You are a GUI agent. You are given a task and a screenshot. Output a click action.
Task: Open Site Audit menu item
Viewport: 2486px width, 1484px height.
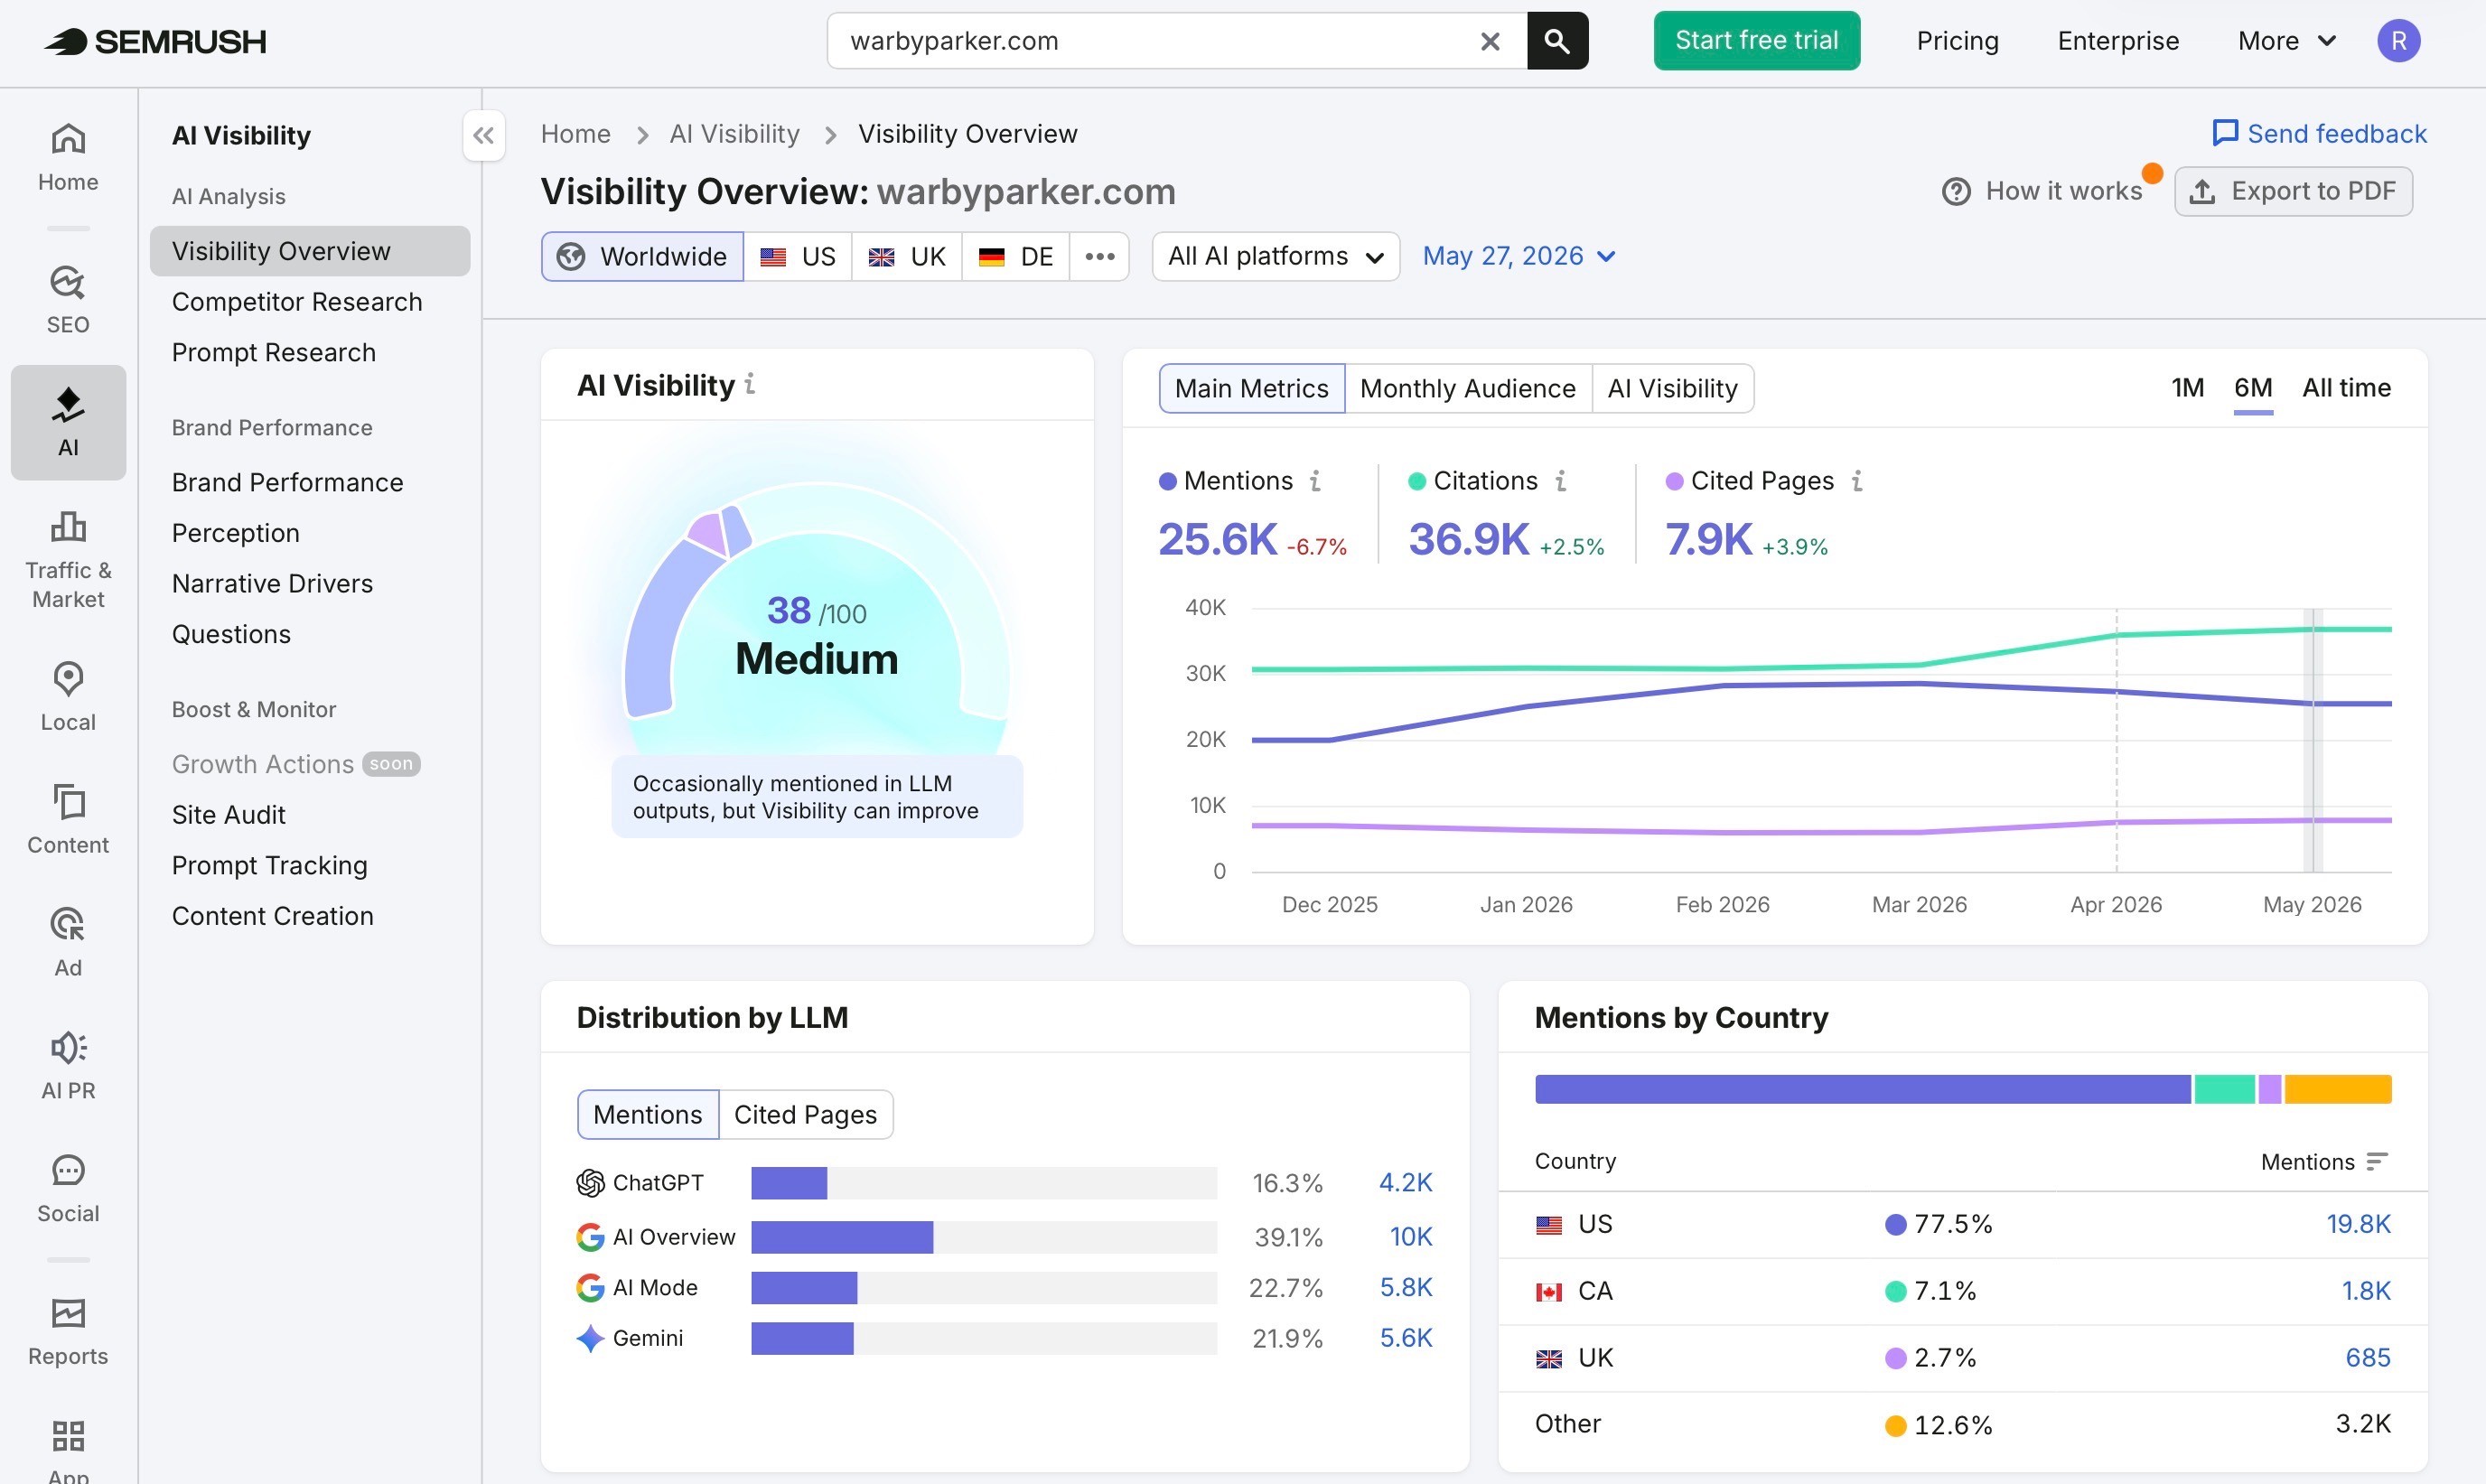tap(229, 815)
